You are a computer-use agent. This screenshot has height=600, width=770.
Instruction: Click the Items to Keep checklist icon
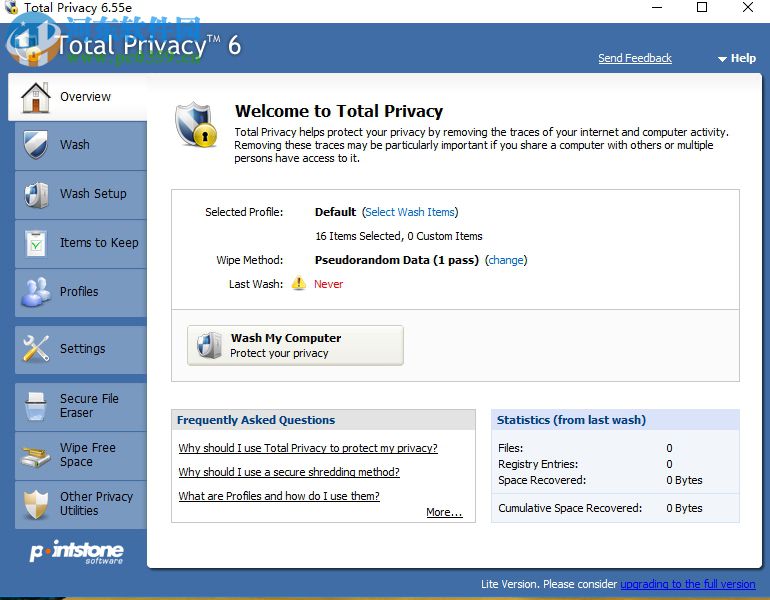coord(35,243)
